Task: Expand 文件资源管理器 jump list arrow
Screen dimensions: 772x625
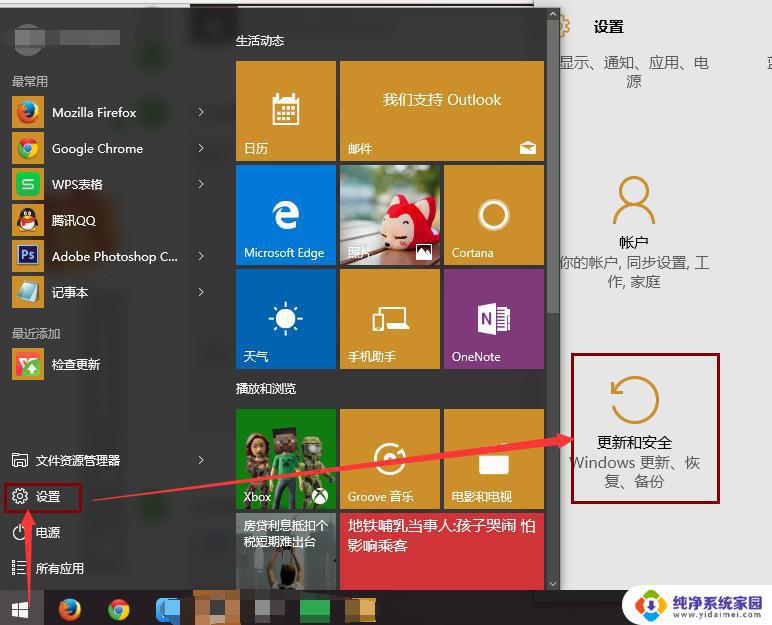Action: tap(201, 460)
